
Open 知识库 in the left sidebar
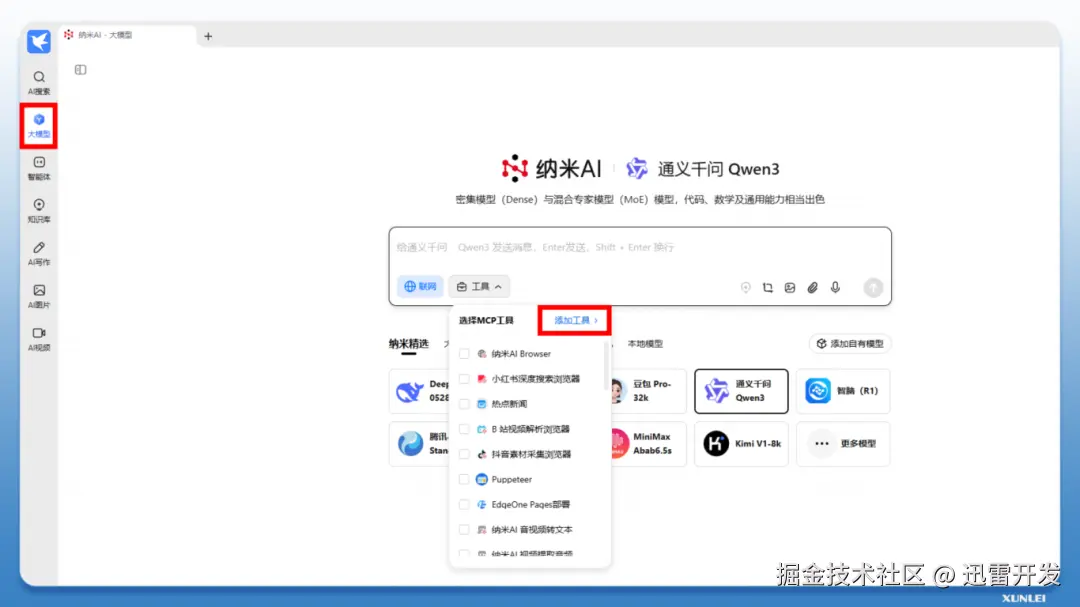(39, 211)
